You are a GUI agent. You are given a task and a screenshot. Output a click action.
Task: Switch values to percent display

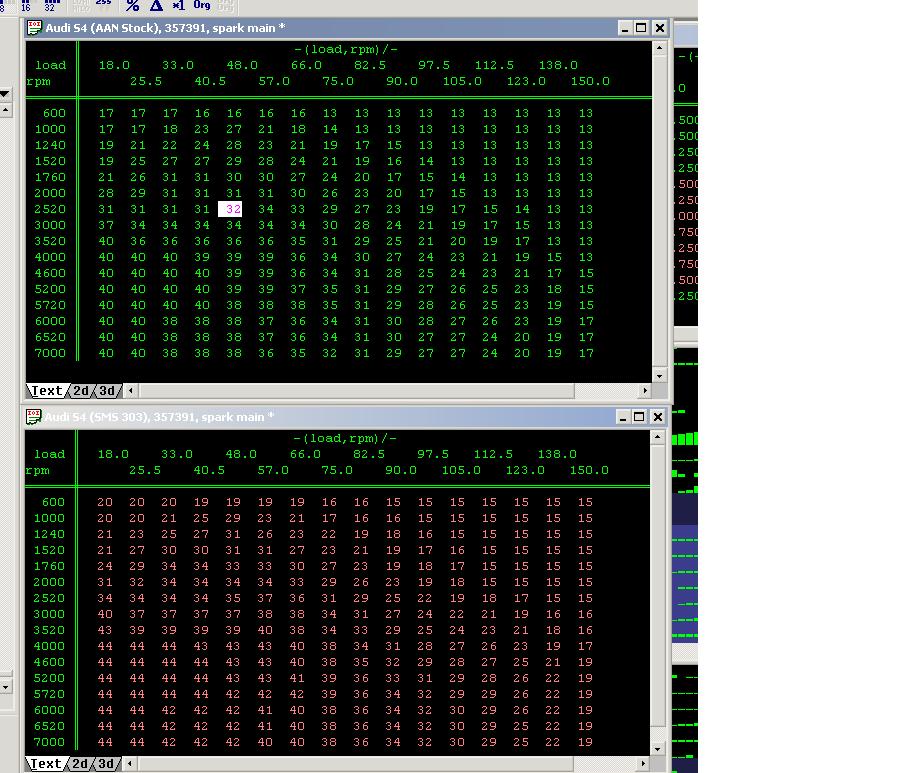(133, 5)
